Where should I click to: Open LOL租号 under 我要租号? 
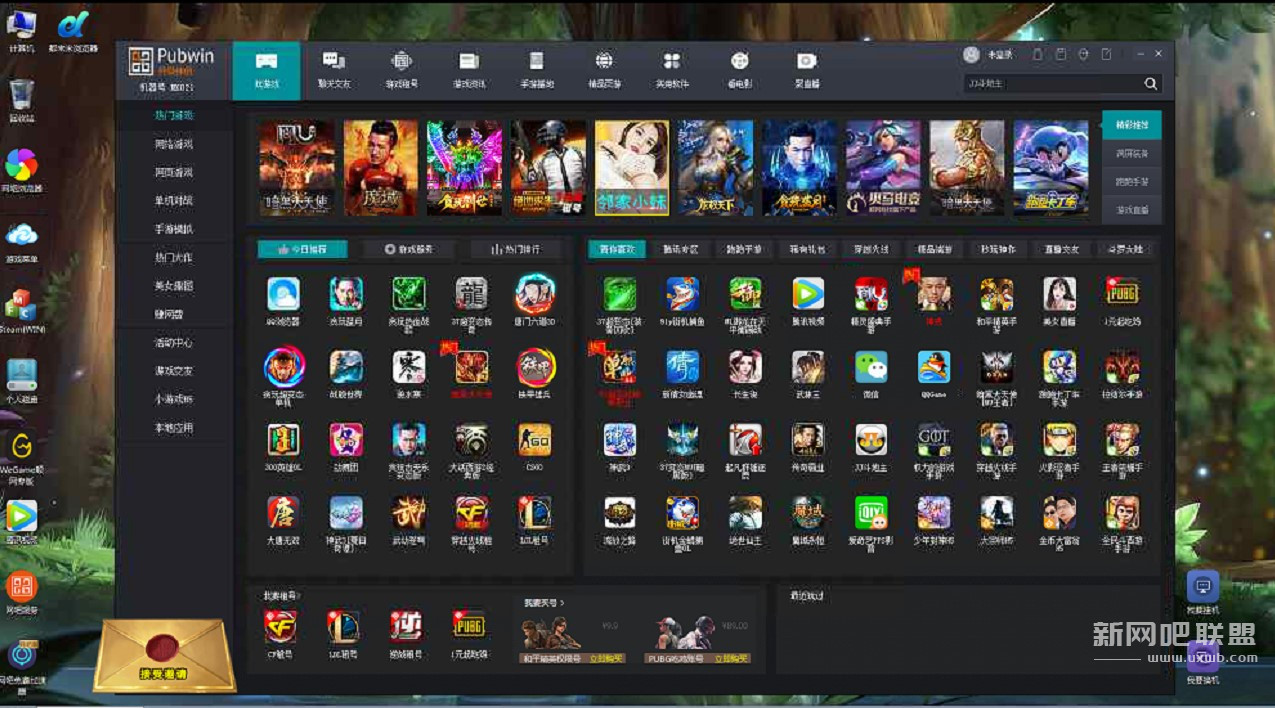343,626
